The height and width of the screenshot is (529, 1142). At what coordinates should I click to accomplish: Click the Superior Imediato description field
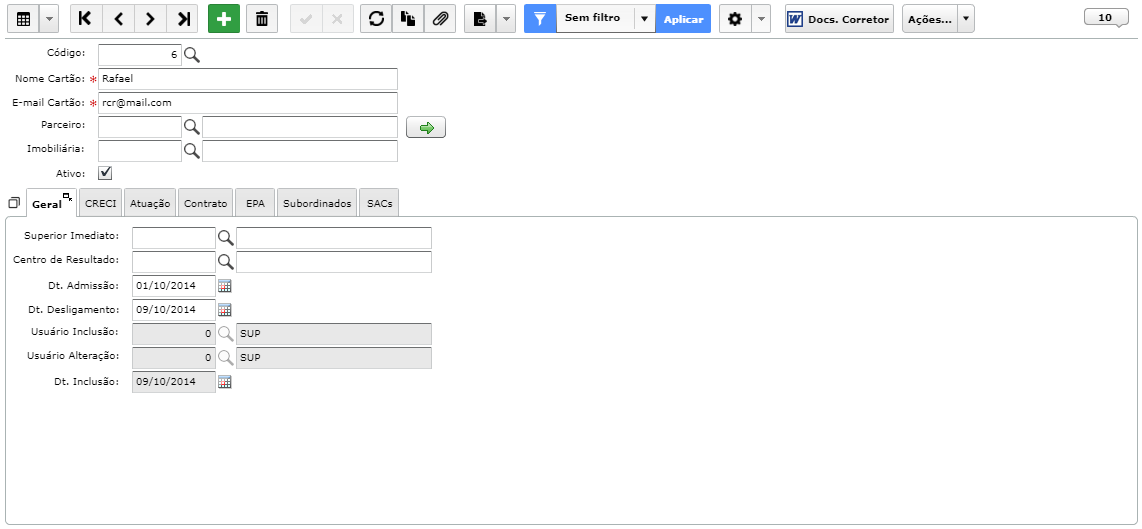(x=334, y=238)
